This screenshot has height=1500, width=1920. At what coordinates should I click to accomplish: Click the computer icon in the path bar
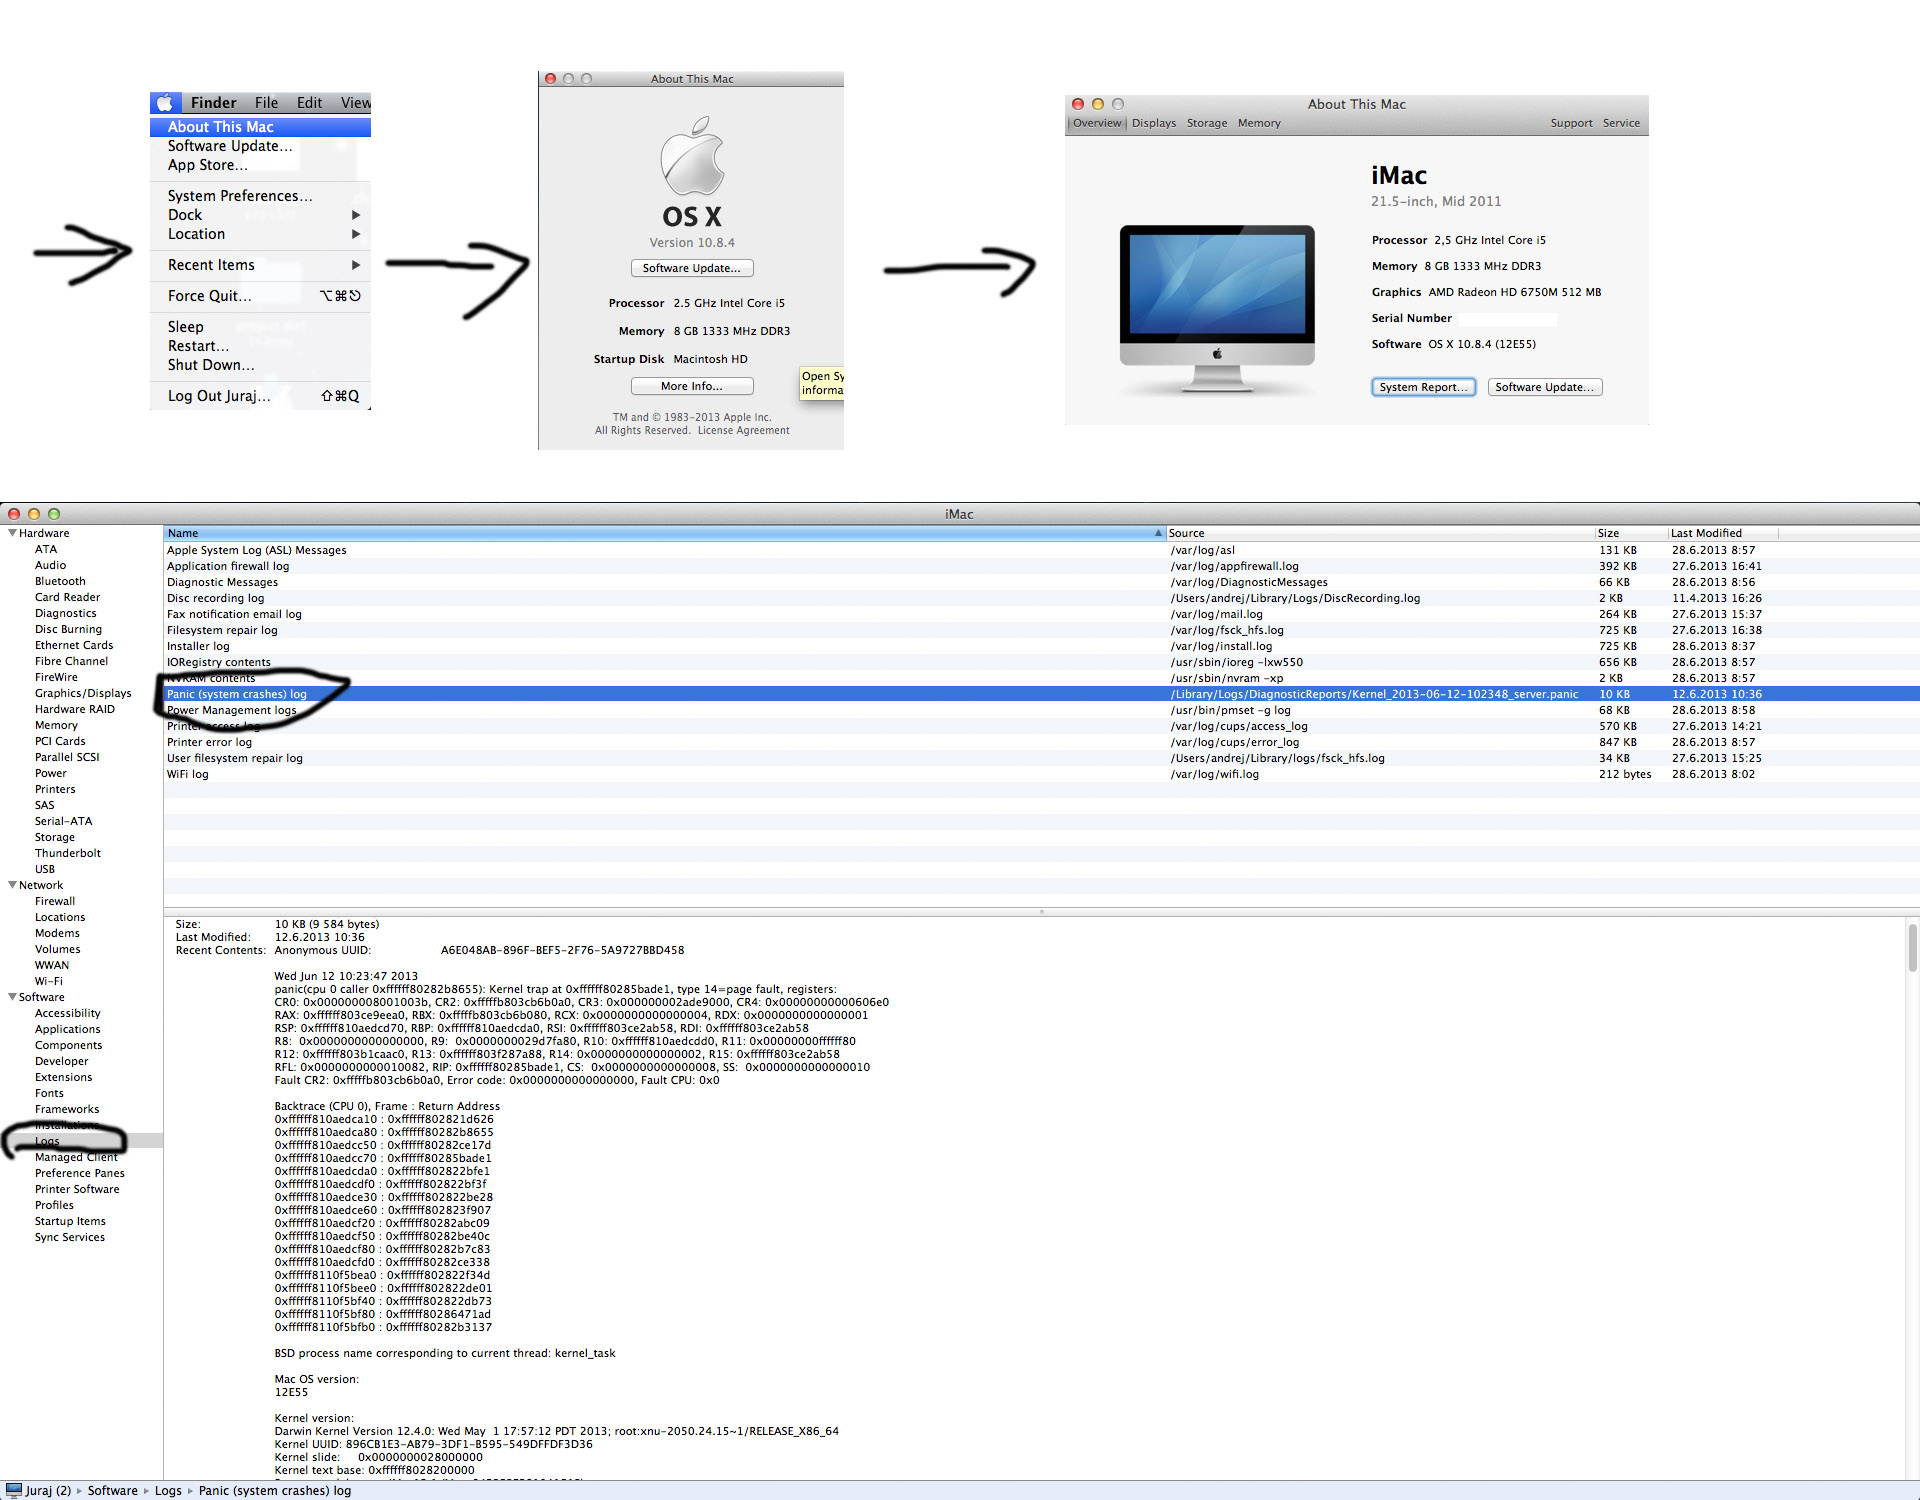click(14, 1490)
